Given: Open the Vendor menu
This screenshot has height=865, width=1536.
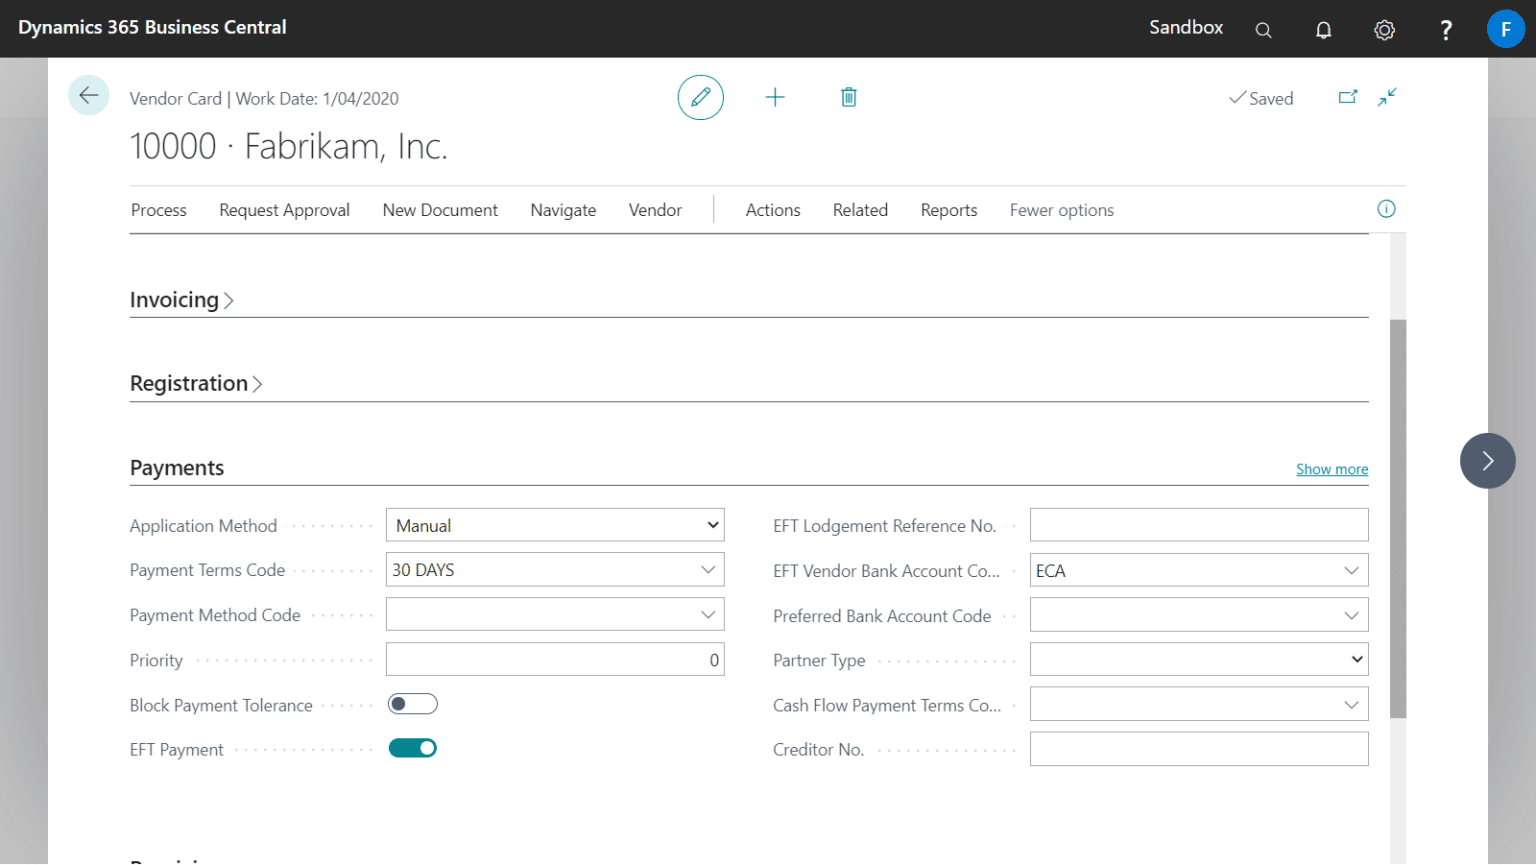Looking at the screenshot, I should pyautogui.click(x=655, y=210).
